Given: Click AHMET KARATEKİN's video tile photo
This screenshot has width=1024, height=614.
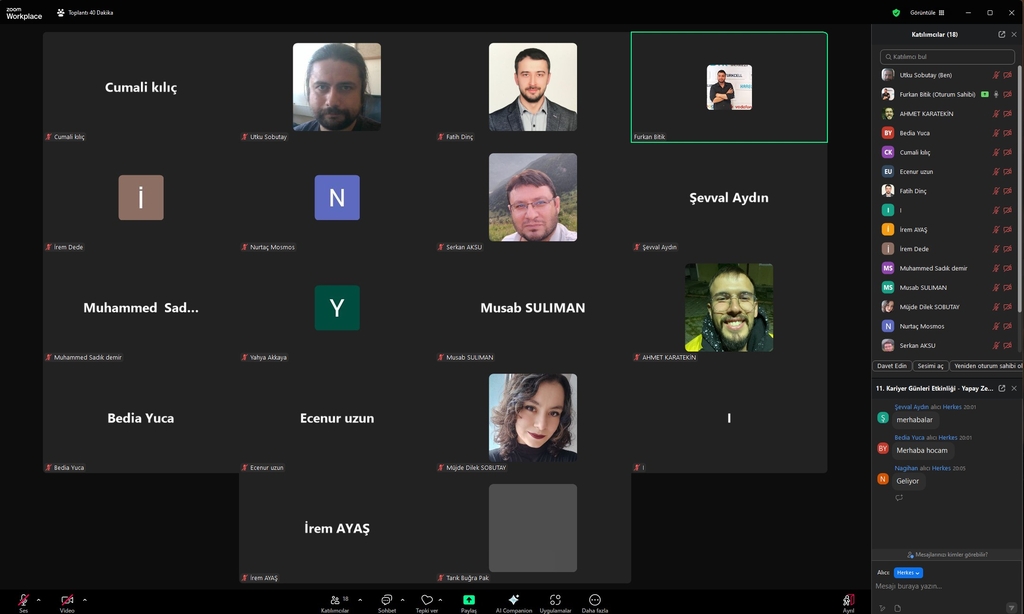Looking at the screenshot, I should [729, 308].
